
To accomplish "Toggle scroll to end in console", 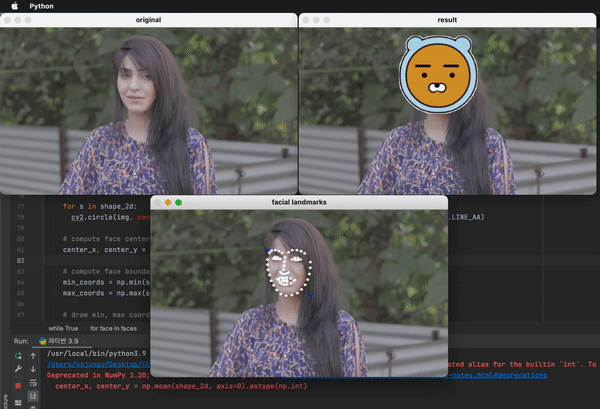I will click(33, 396).
